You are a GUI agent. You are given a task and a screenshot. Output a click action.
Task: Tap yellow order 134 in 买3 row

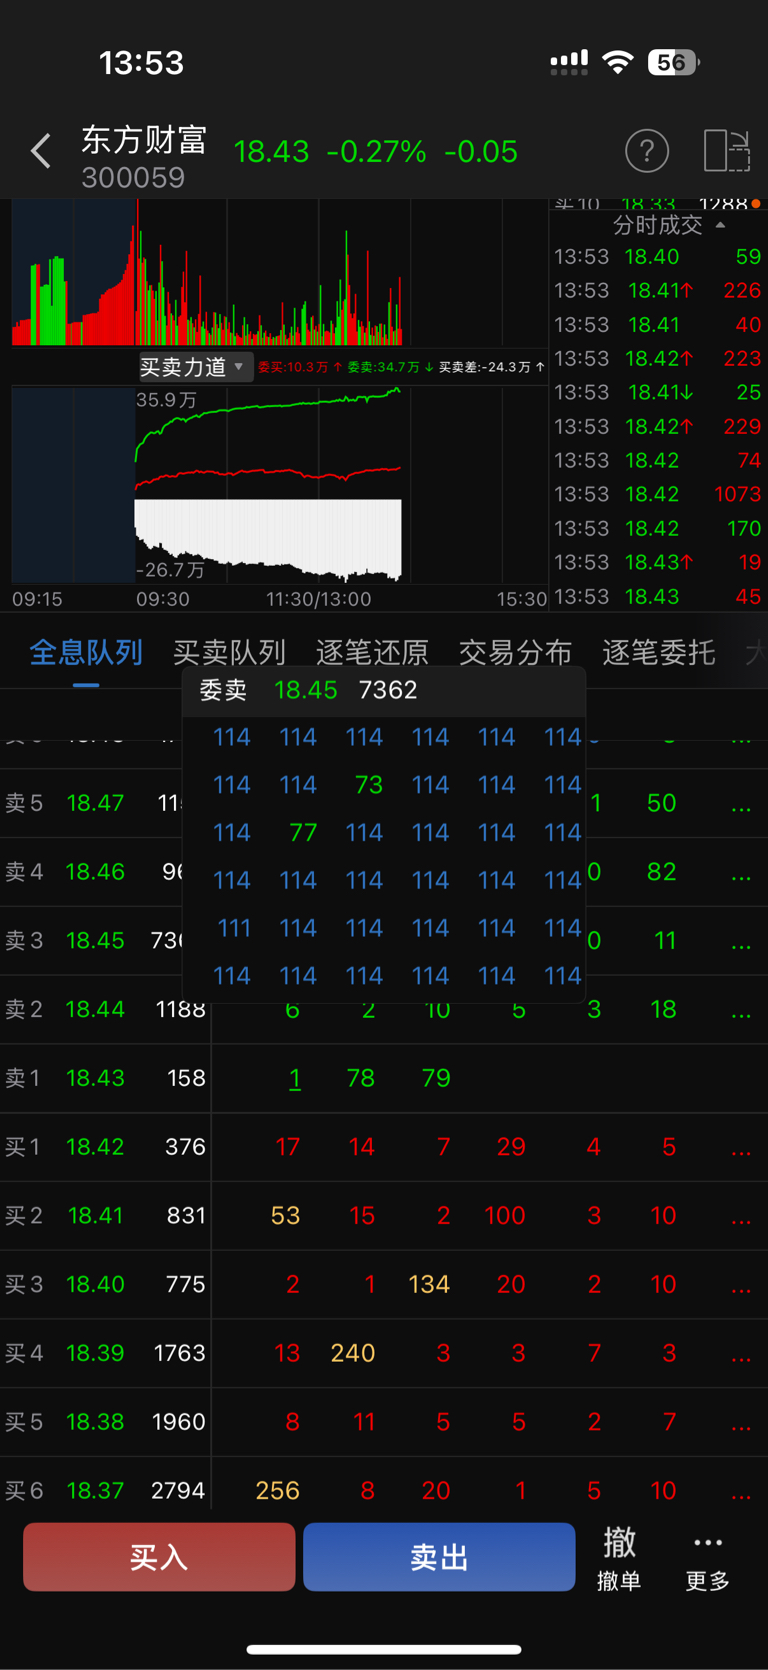click(x=429, y=1284)
